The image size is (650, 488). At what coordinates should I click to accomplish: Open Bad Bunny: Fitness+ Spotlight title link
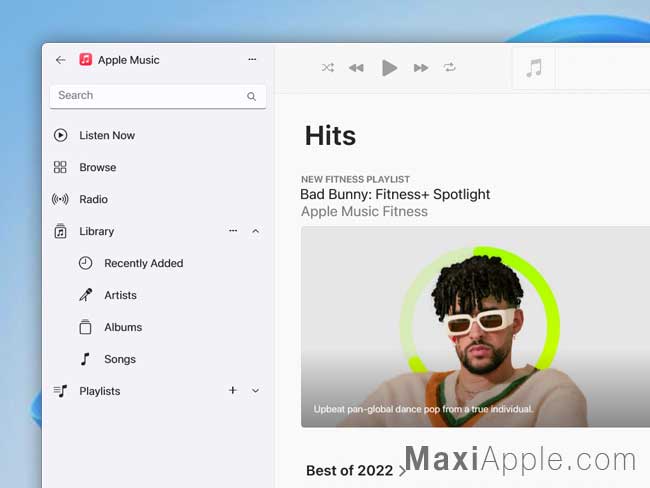pyautogui.click(x=395, y=194)
